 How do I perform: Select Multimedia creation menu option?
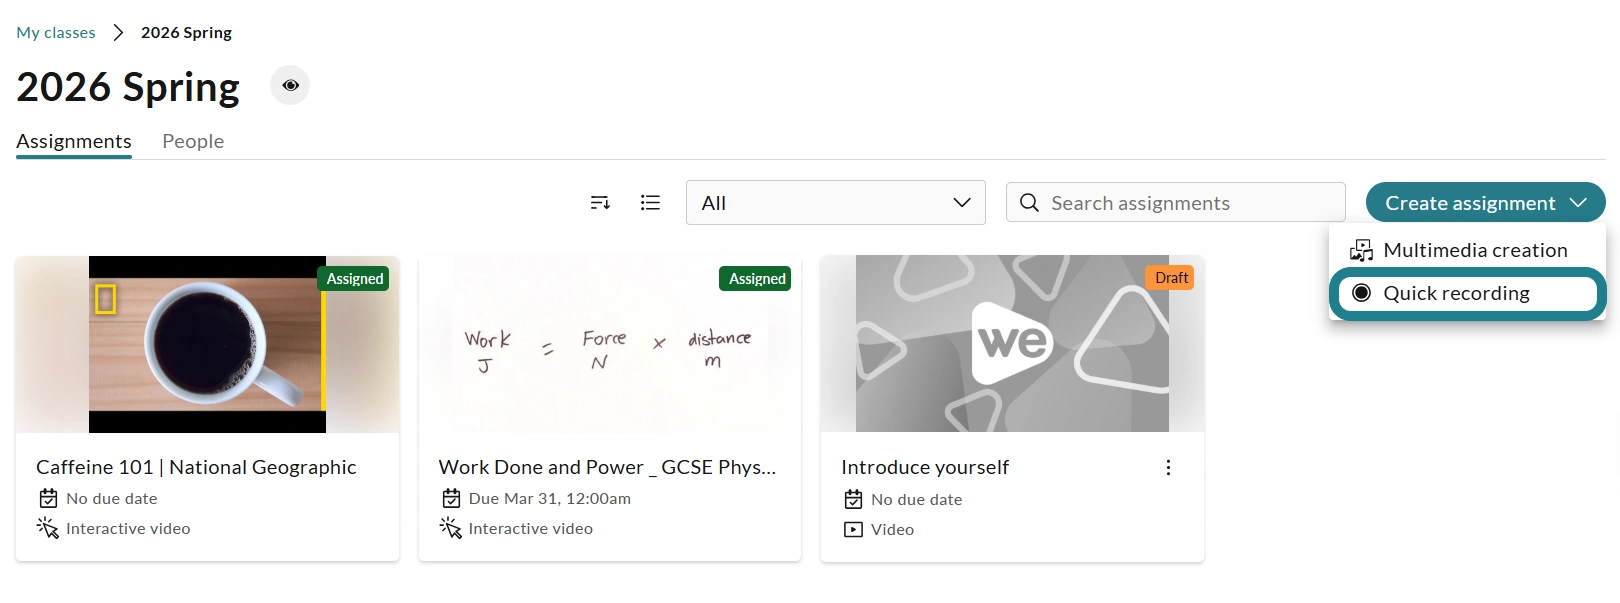[x=1467, y=250]
